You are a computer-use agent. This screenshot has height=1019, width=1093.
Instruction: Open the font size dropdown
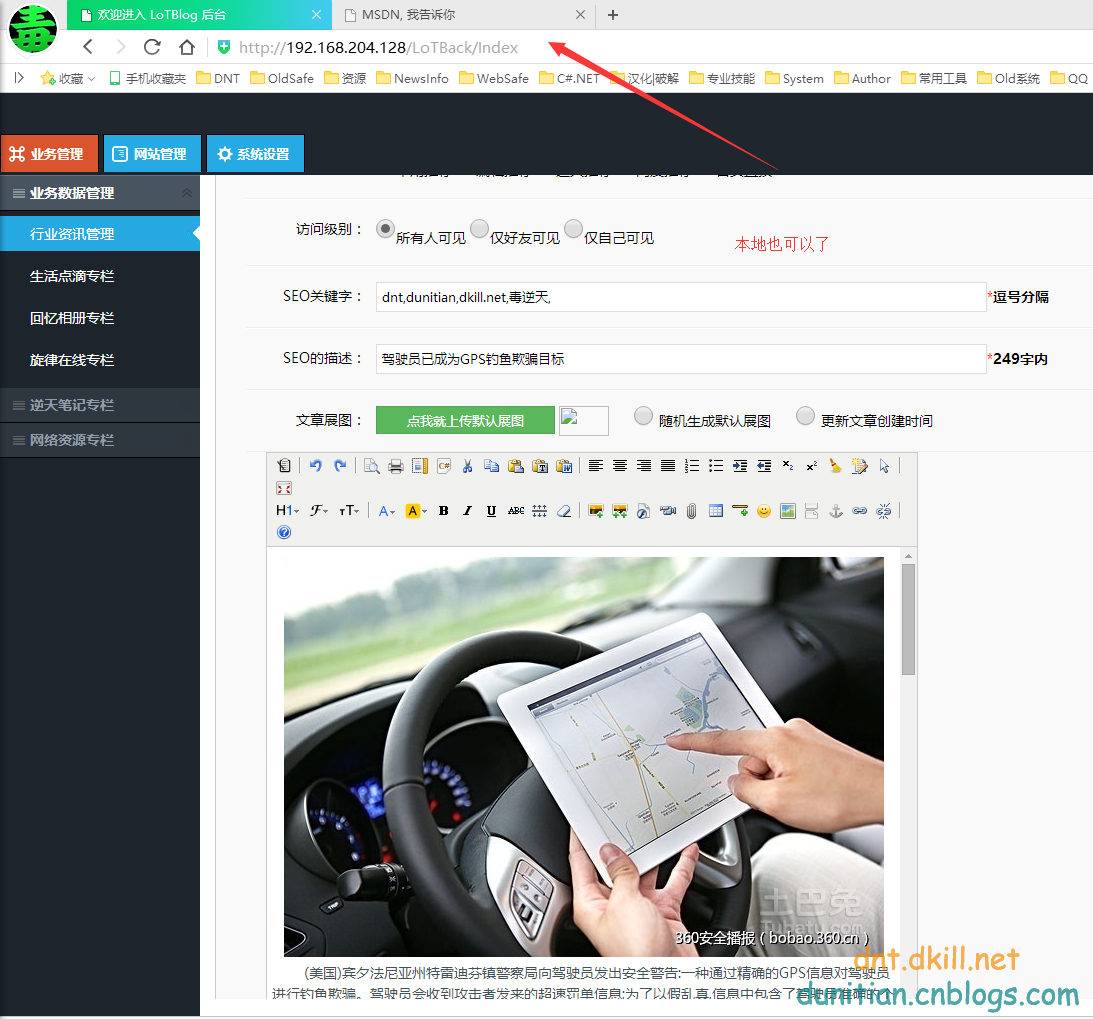(x=349, y=511)
